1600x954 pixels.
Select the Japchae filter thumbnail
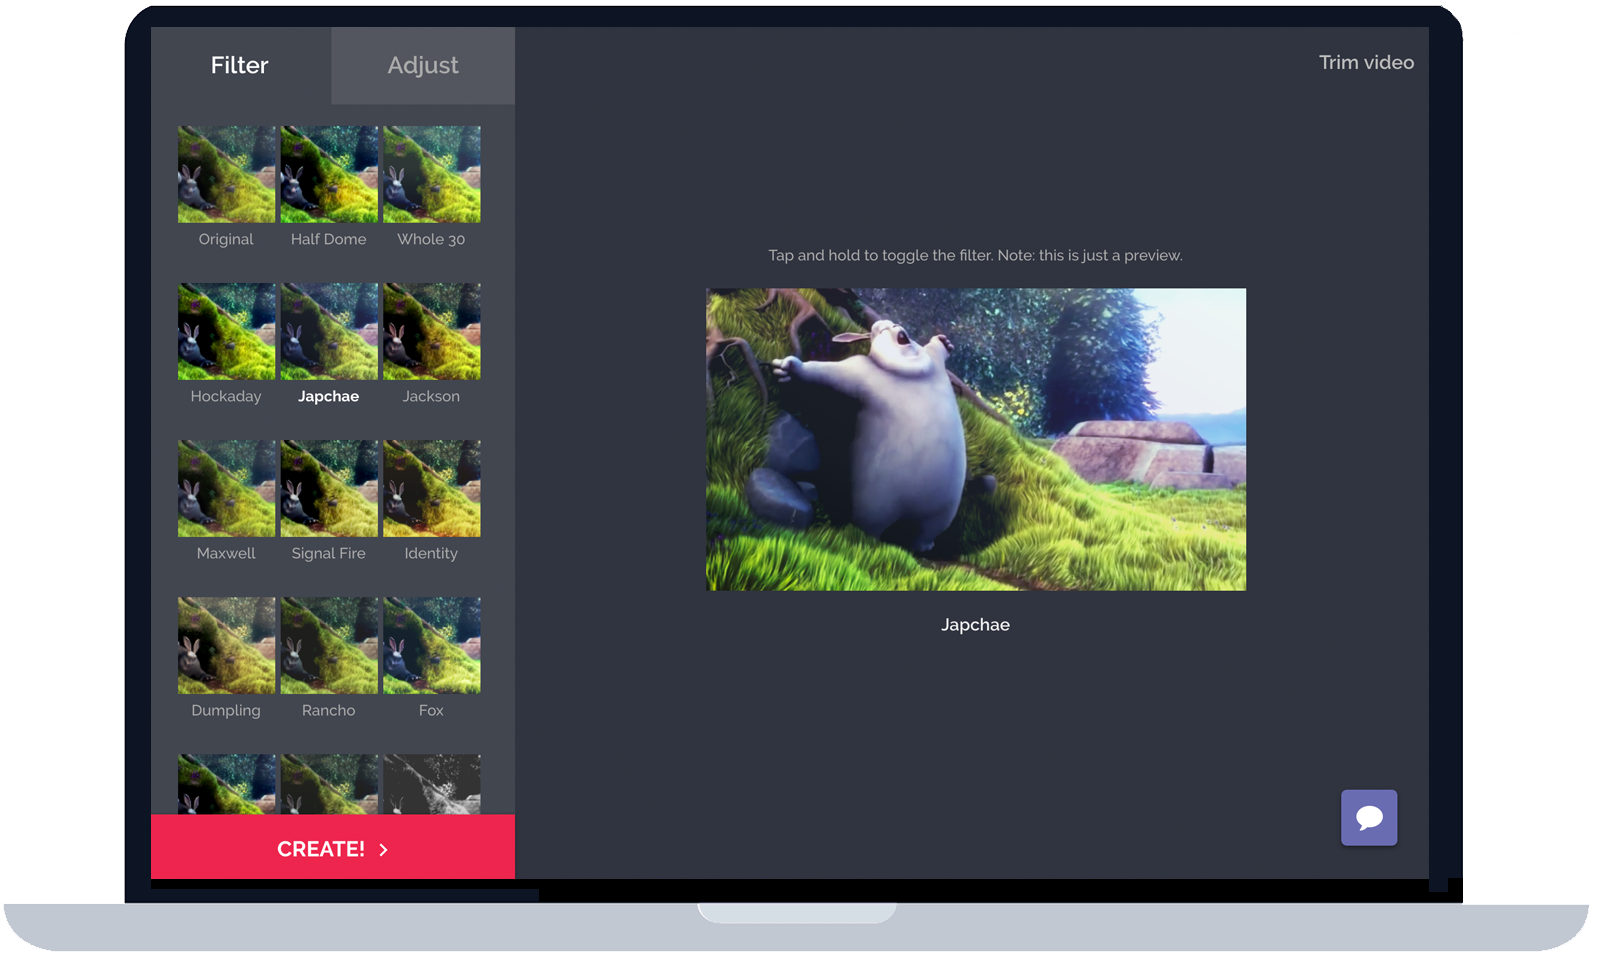click(x=329, y=332)
